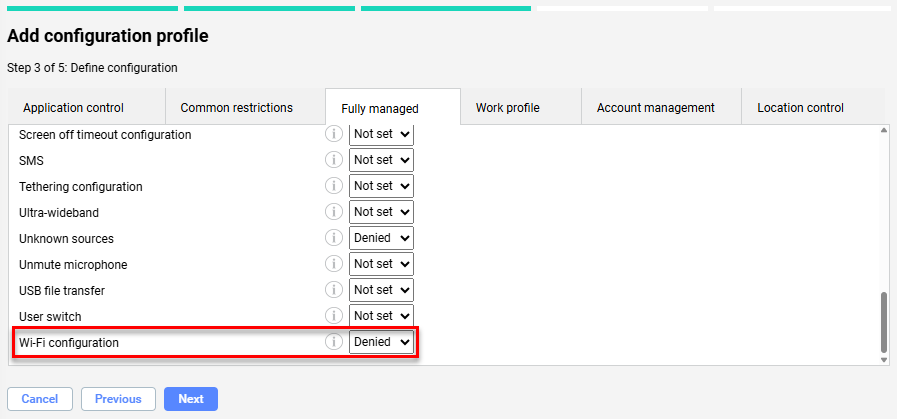Viewport: 897px width, 419px height.
Task: View info for USB file transfer
Action: pyautogui.click(x=334, y=290)
